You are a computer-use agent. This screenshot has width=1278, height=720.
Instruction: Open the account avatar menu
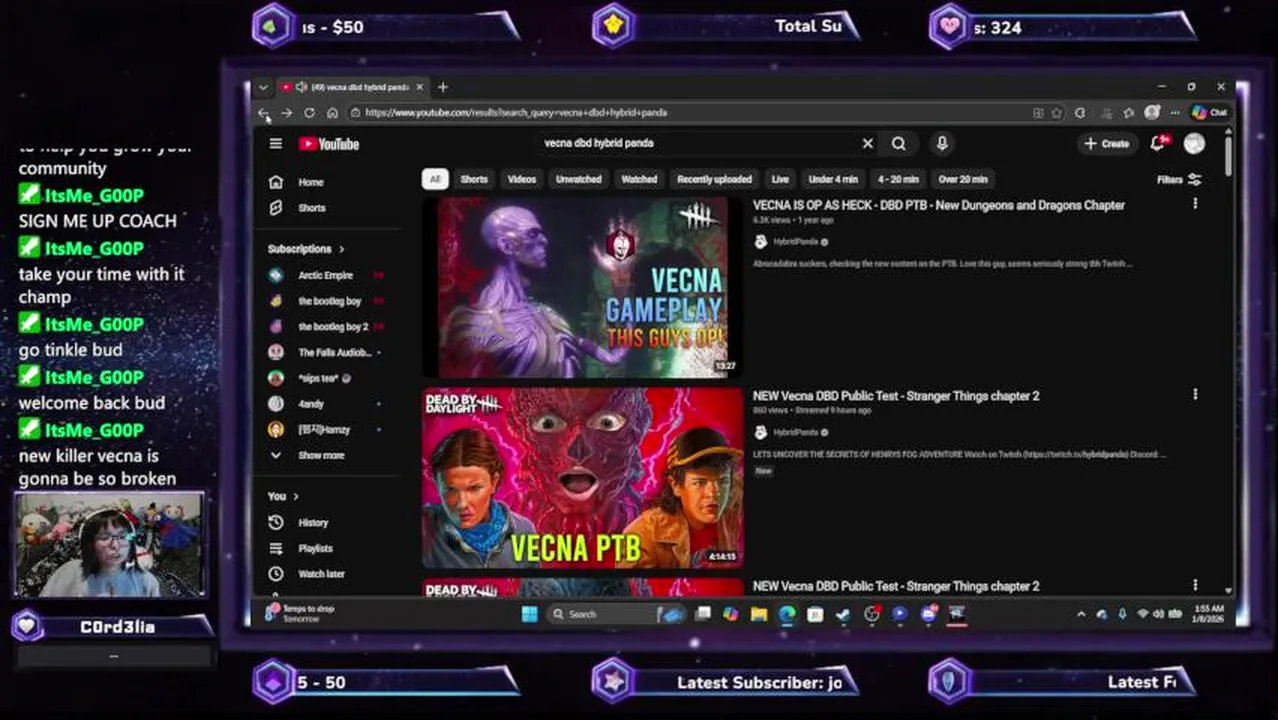(x=1194, y=144)
